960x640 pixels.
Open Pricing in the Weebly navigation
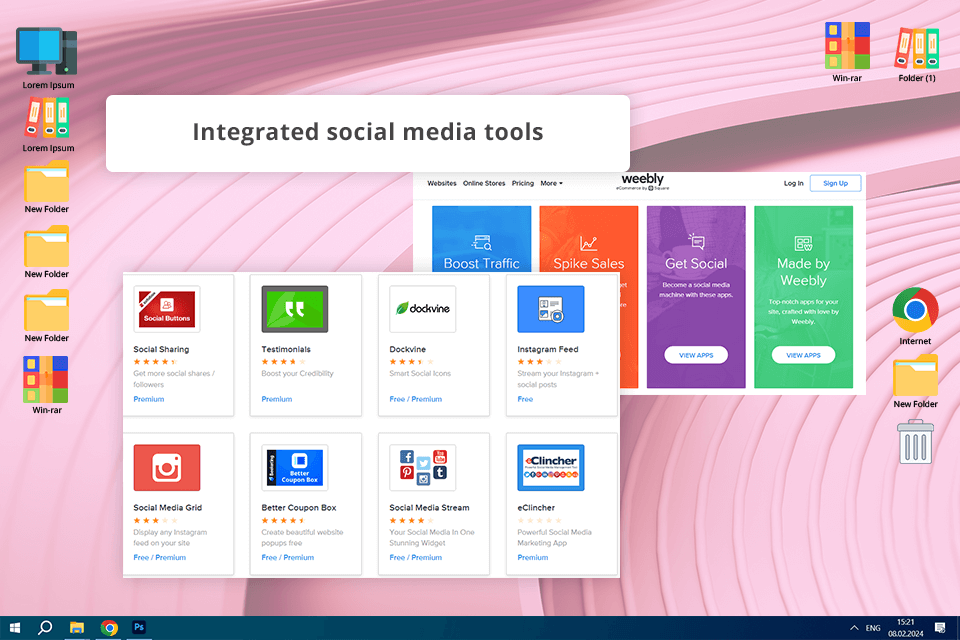tap(523, 183)
